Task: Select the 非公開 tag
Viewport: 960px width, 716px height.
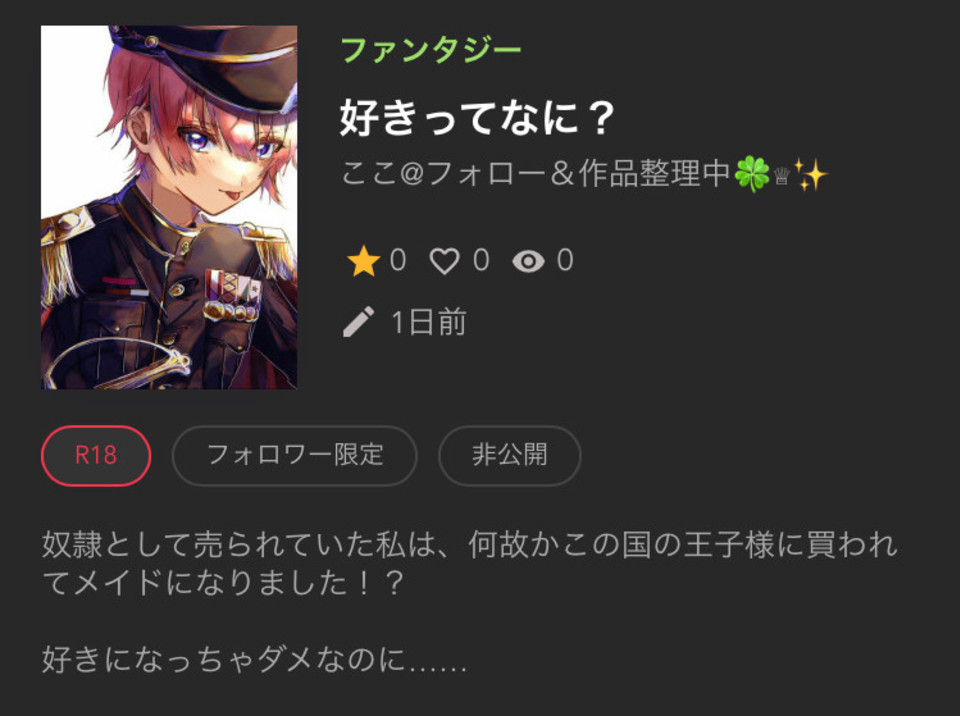Action: (509, 456)
